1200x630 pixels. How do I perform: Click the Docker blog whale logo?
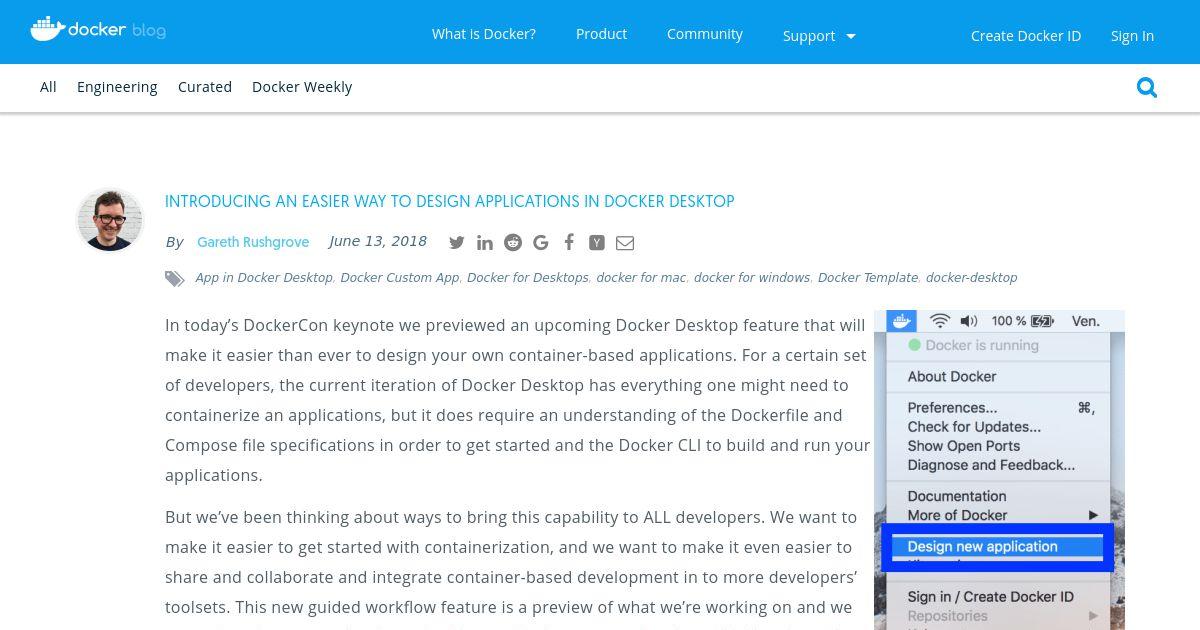[x=98, y=29]
